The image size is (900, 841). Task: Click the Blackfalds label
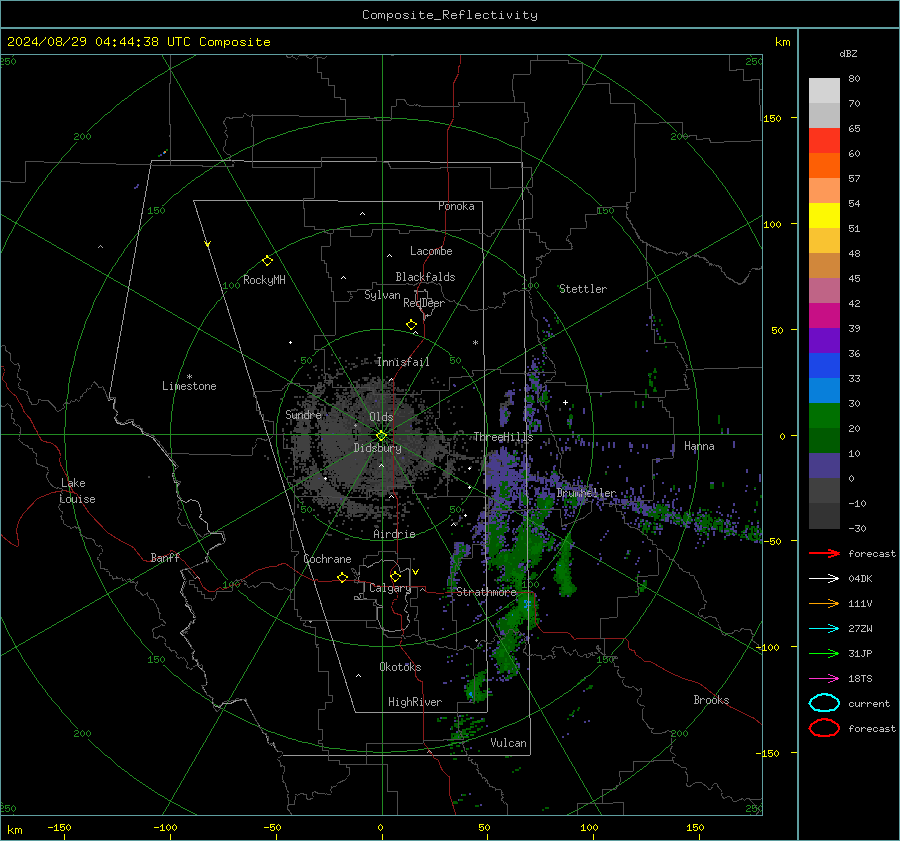pos(425,277)
